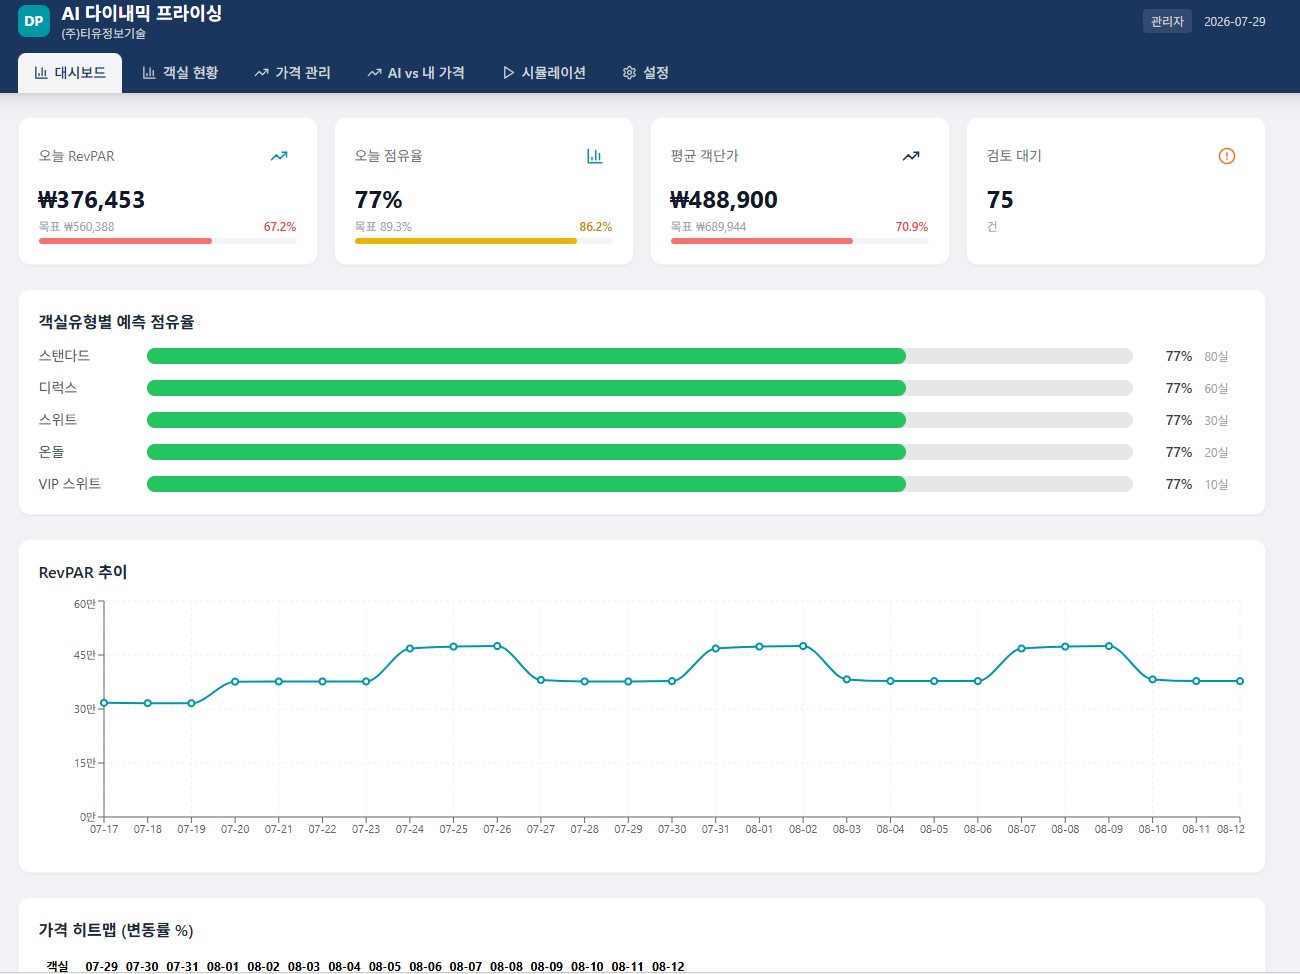The height and width of the screenshot is (974, 1300).
Task: Click the 디럭스 occupancy bar
Action: click(640, 388)
